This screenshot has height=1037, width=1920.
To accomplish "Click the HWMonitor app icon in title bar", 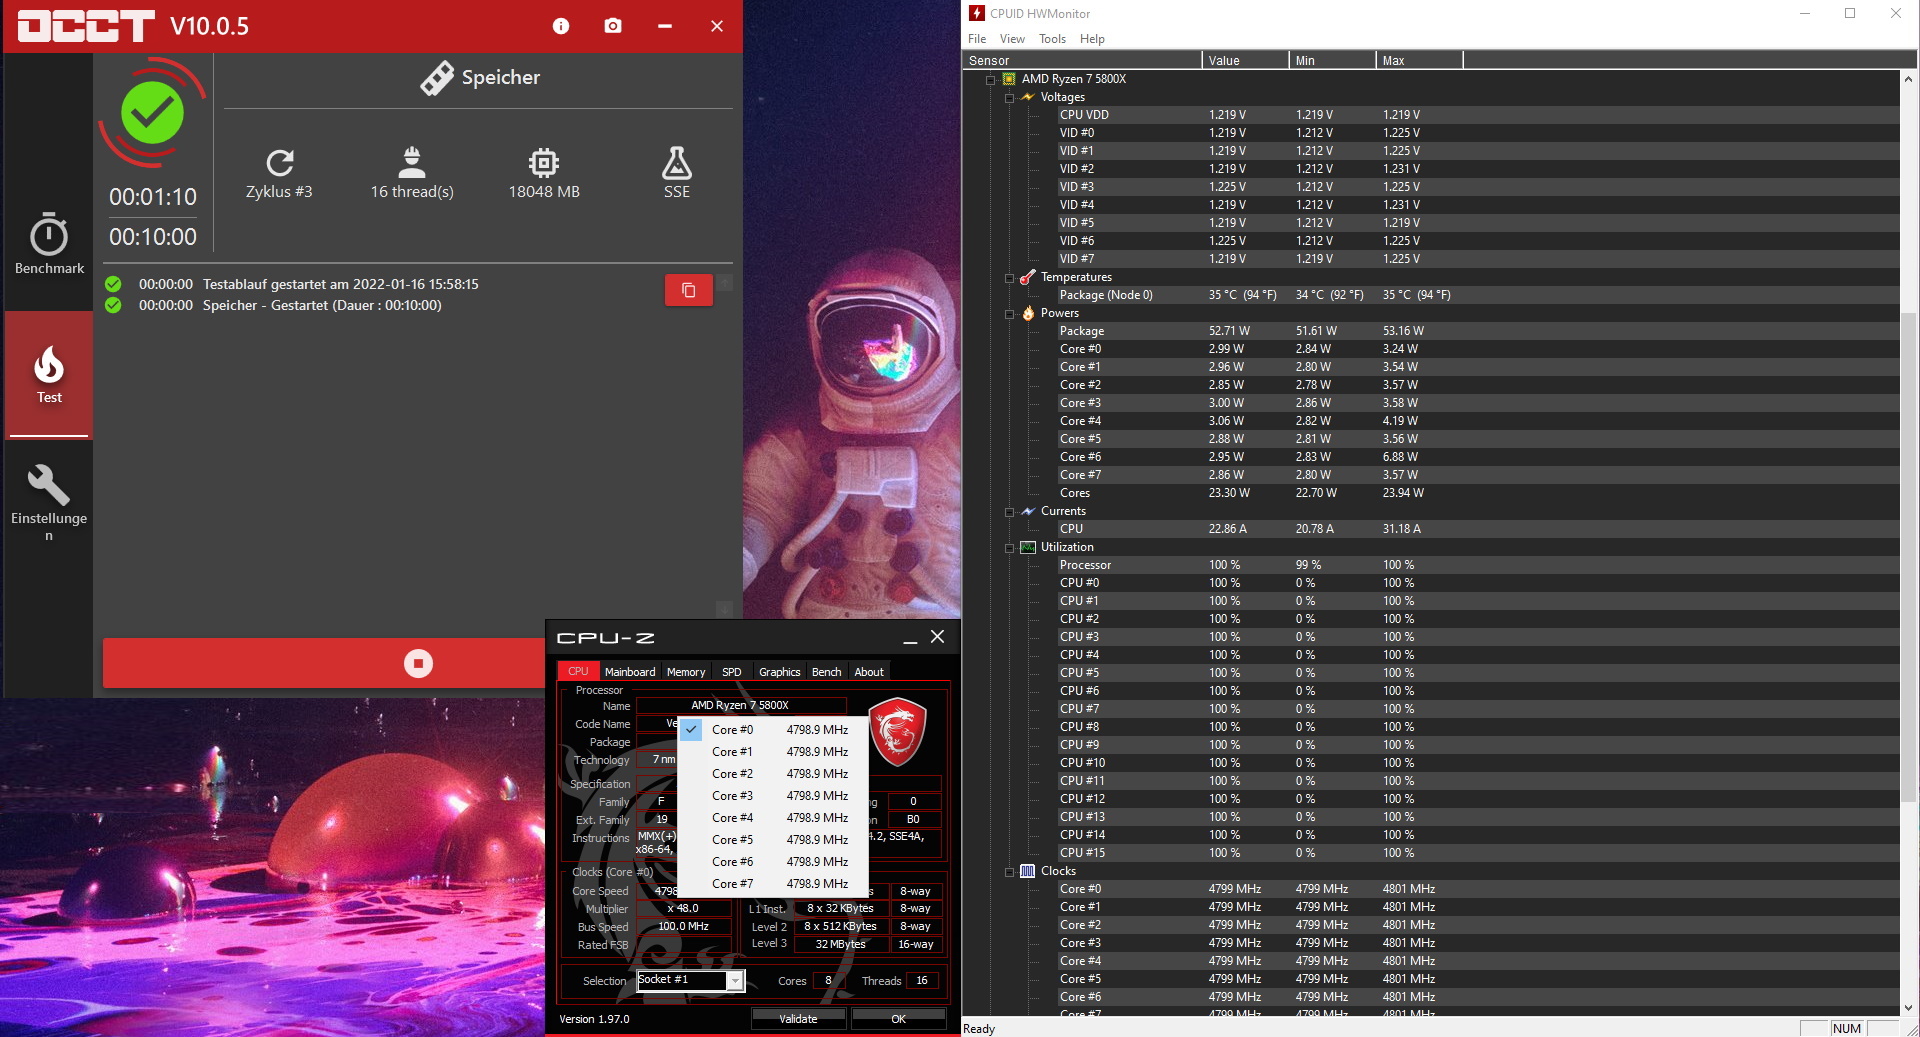I will click(x=977, y=13).
